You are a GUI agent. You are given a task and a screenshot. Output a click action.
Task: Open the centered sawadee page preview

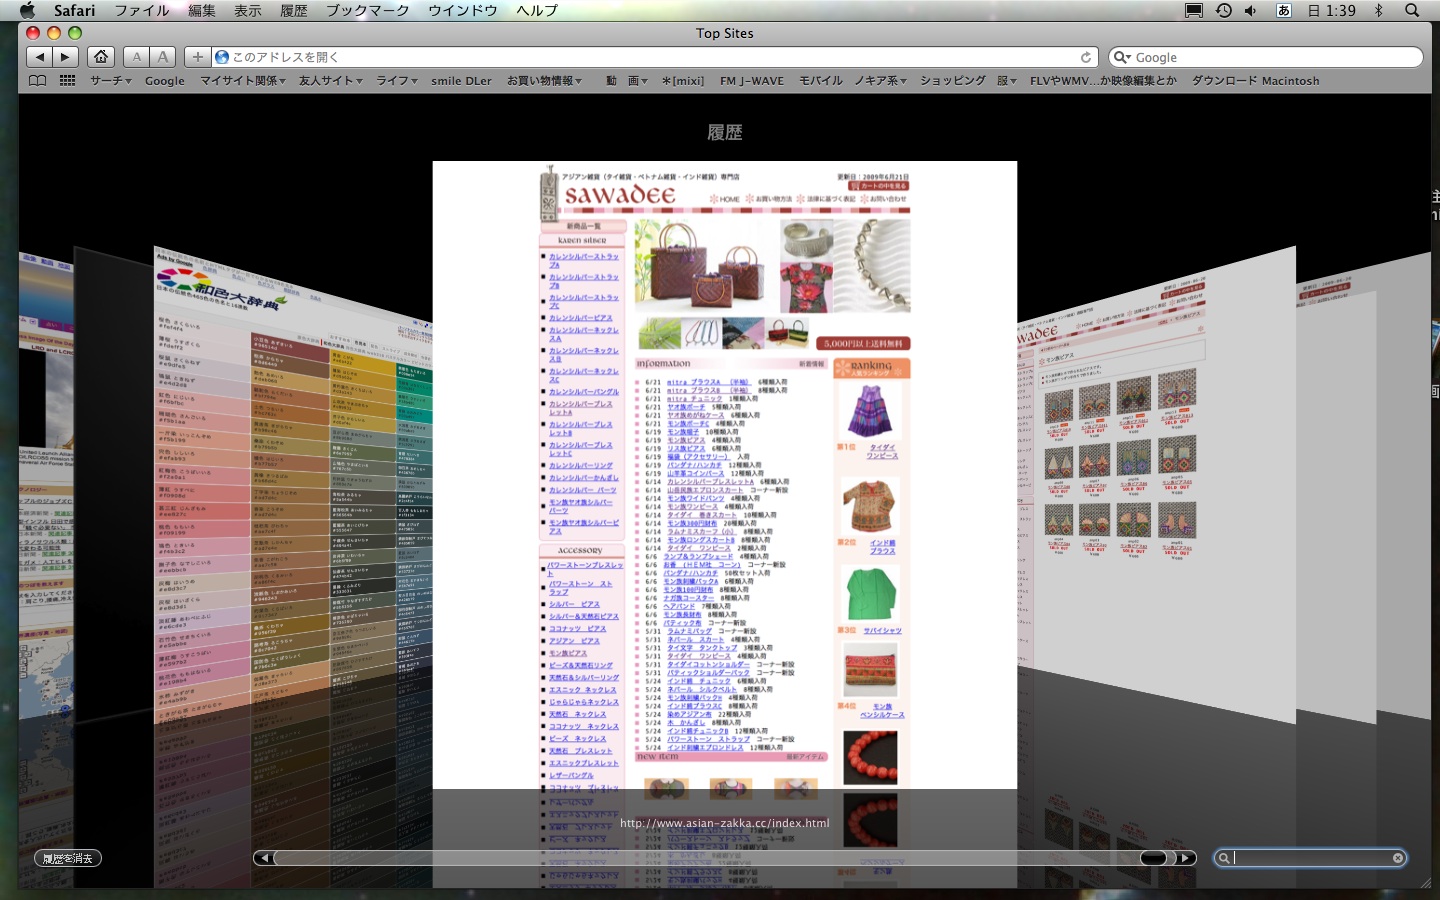(725, 475)
